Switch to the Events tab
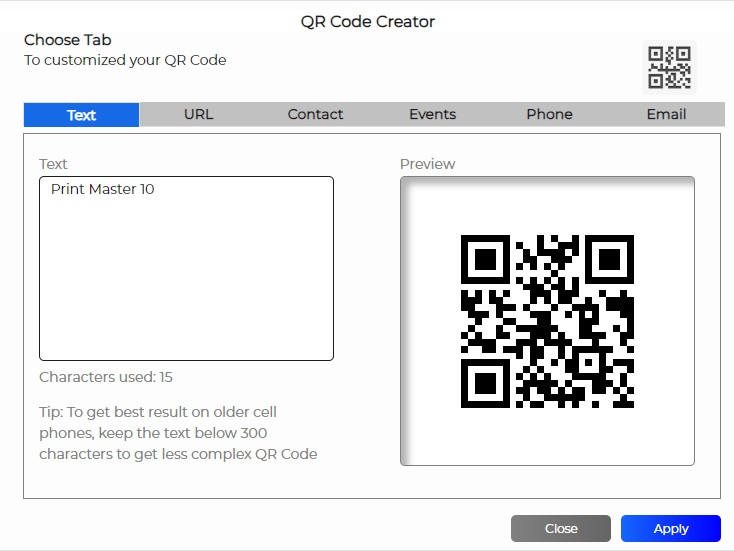This screenshot has height=551, width=734. (x=433, y=115)
